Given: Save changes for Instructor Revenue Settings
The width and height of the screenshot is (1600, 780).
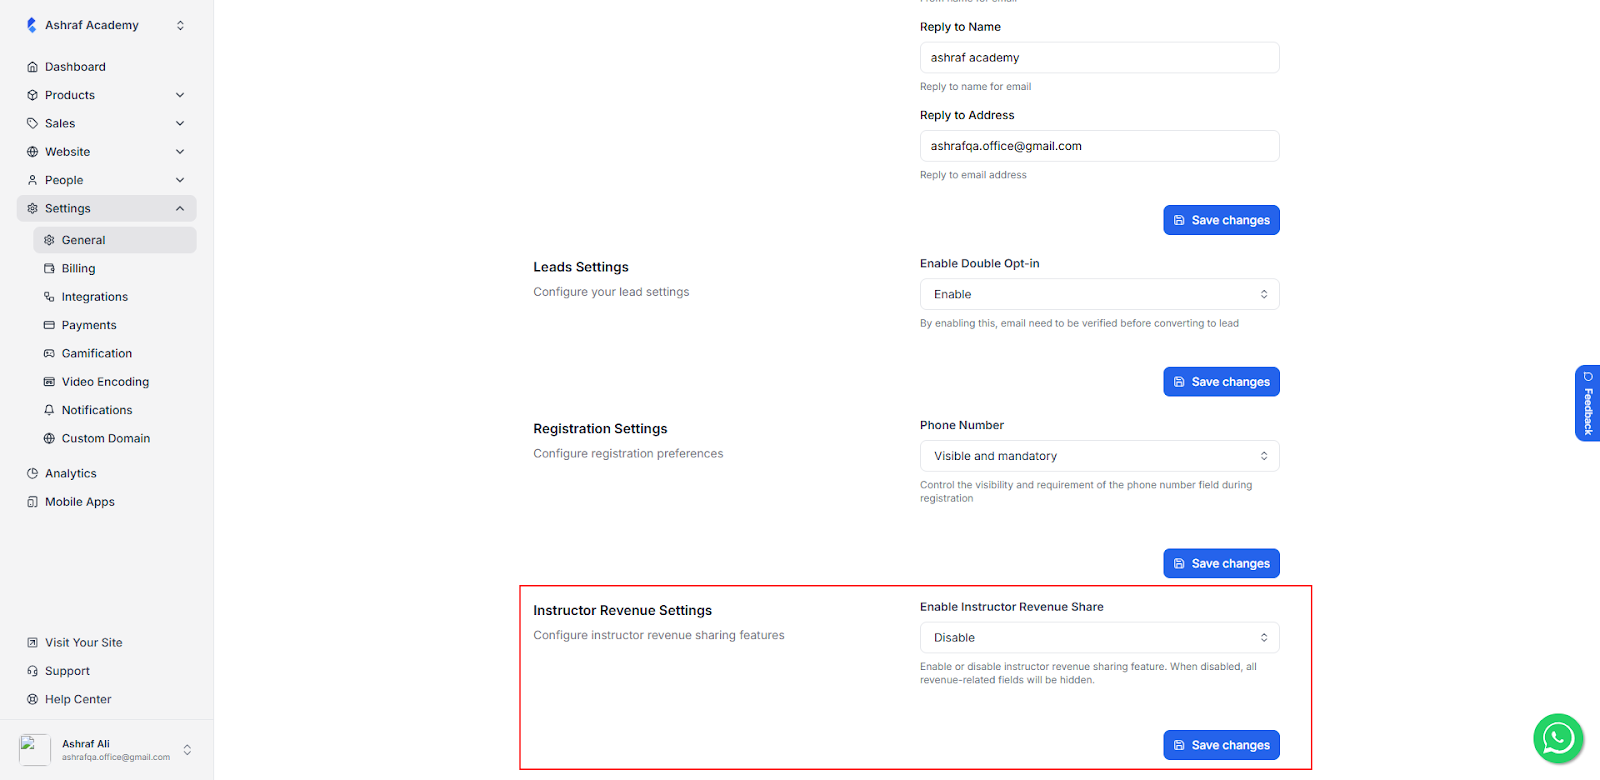Looking at the screenshot, I should [1221, 745].
